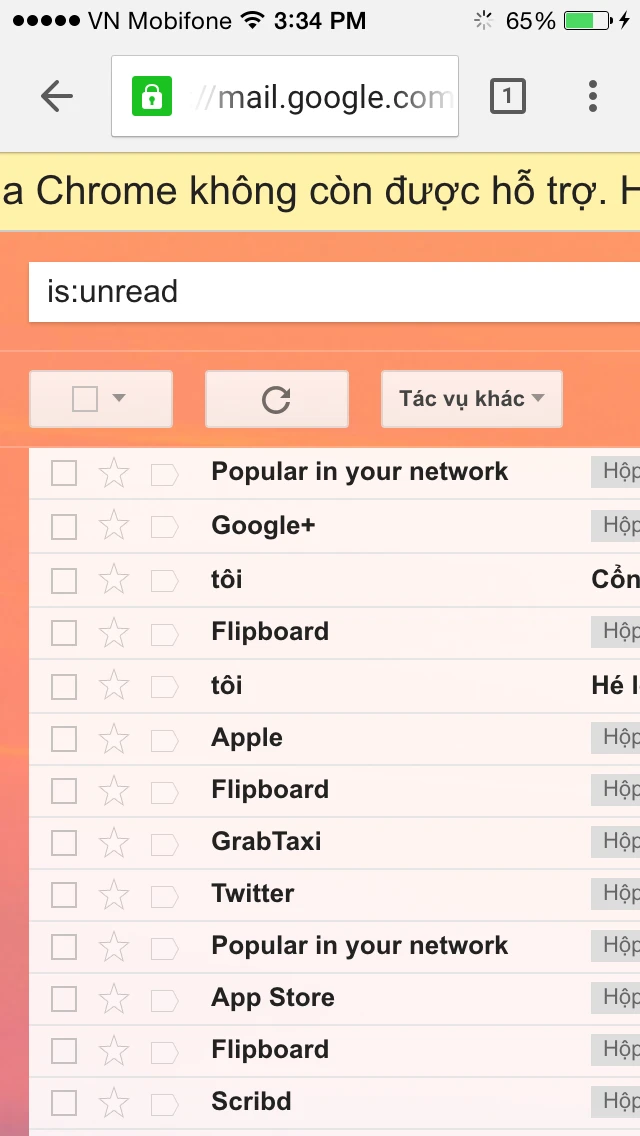Viewport: 640px width, 1136px height.
Task: Click the is:unread search field
Action: click(334, 292)
